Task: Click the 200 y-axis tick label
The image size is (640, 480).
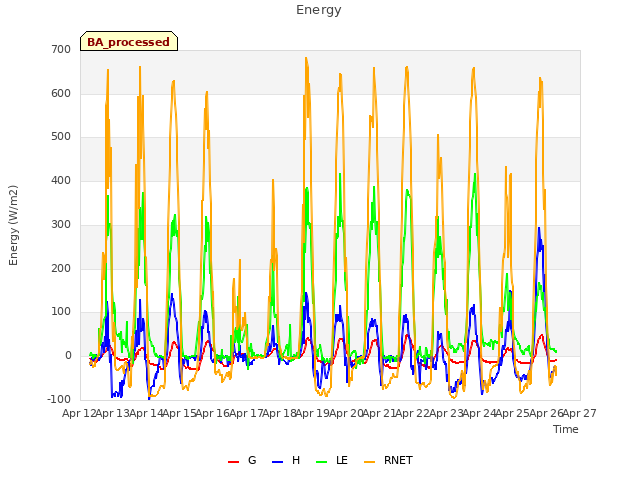Action: [61, 268]
